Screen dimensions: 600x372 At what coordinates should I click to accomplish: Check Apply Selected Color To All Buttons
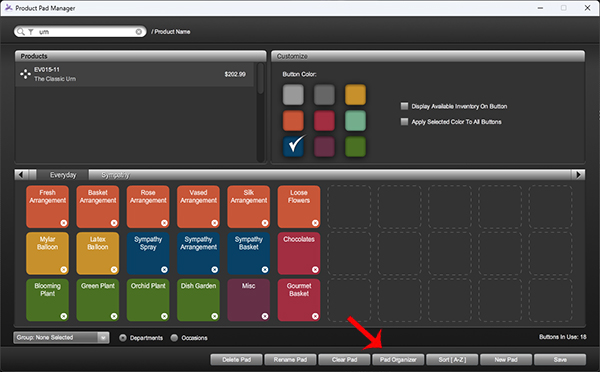404,122
